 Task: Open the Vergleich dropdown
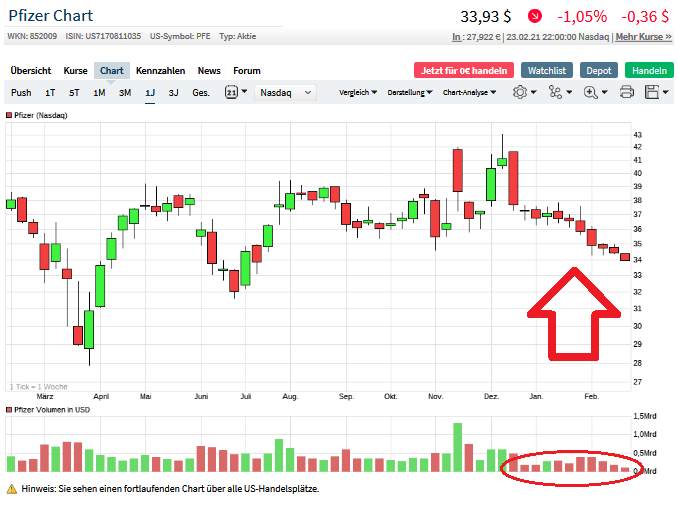pyautogui.click(x=358, y=92)
